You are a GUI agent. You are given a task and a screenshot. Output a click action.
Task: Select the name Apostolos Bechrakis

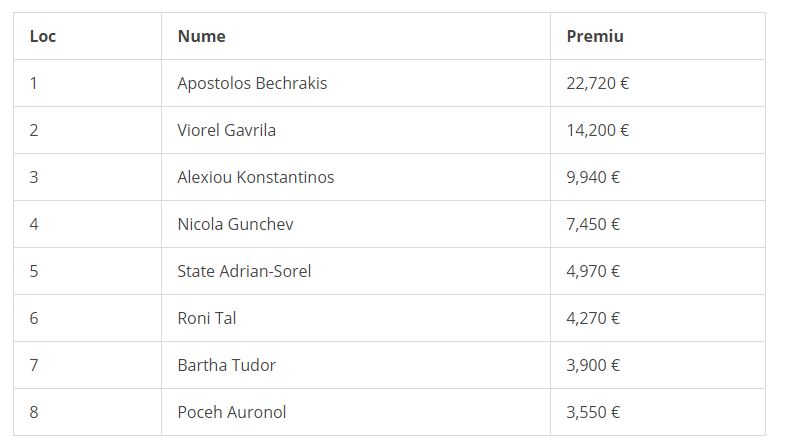(252, 83)
